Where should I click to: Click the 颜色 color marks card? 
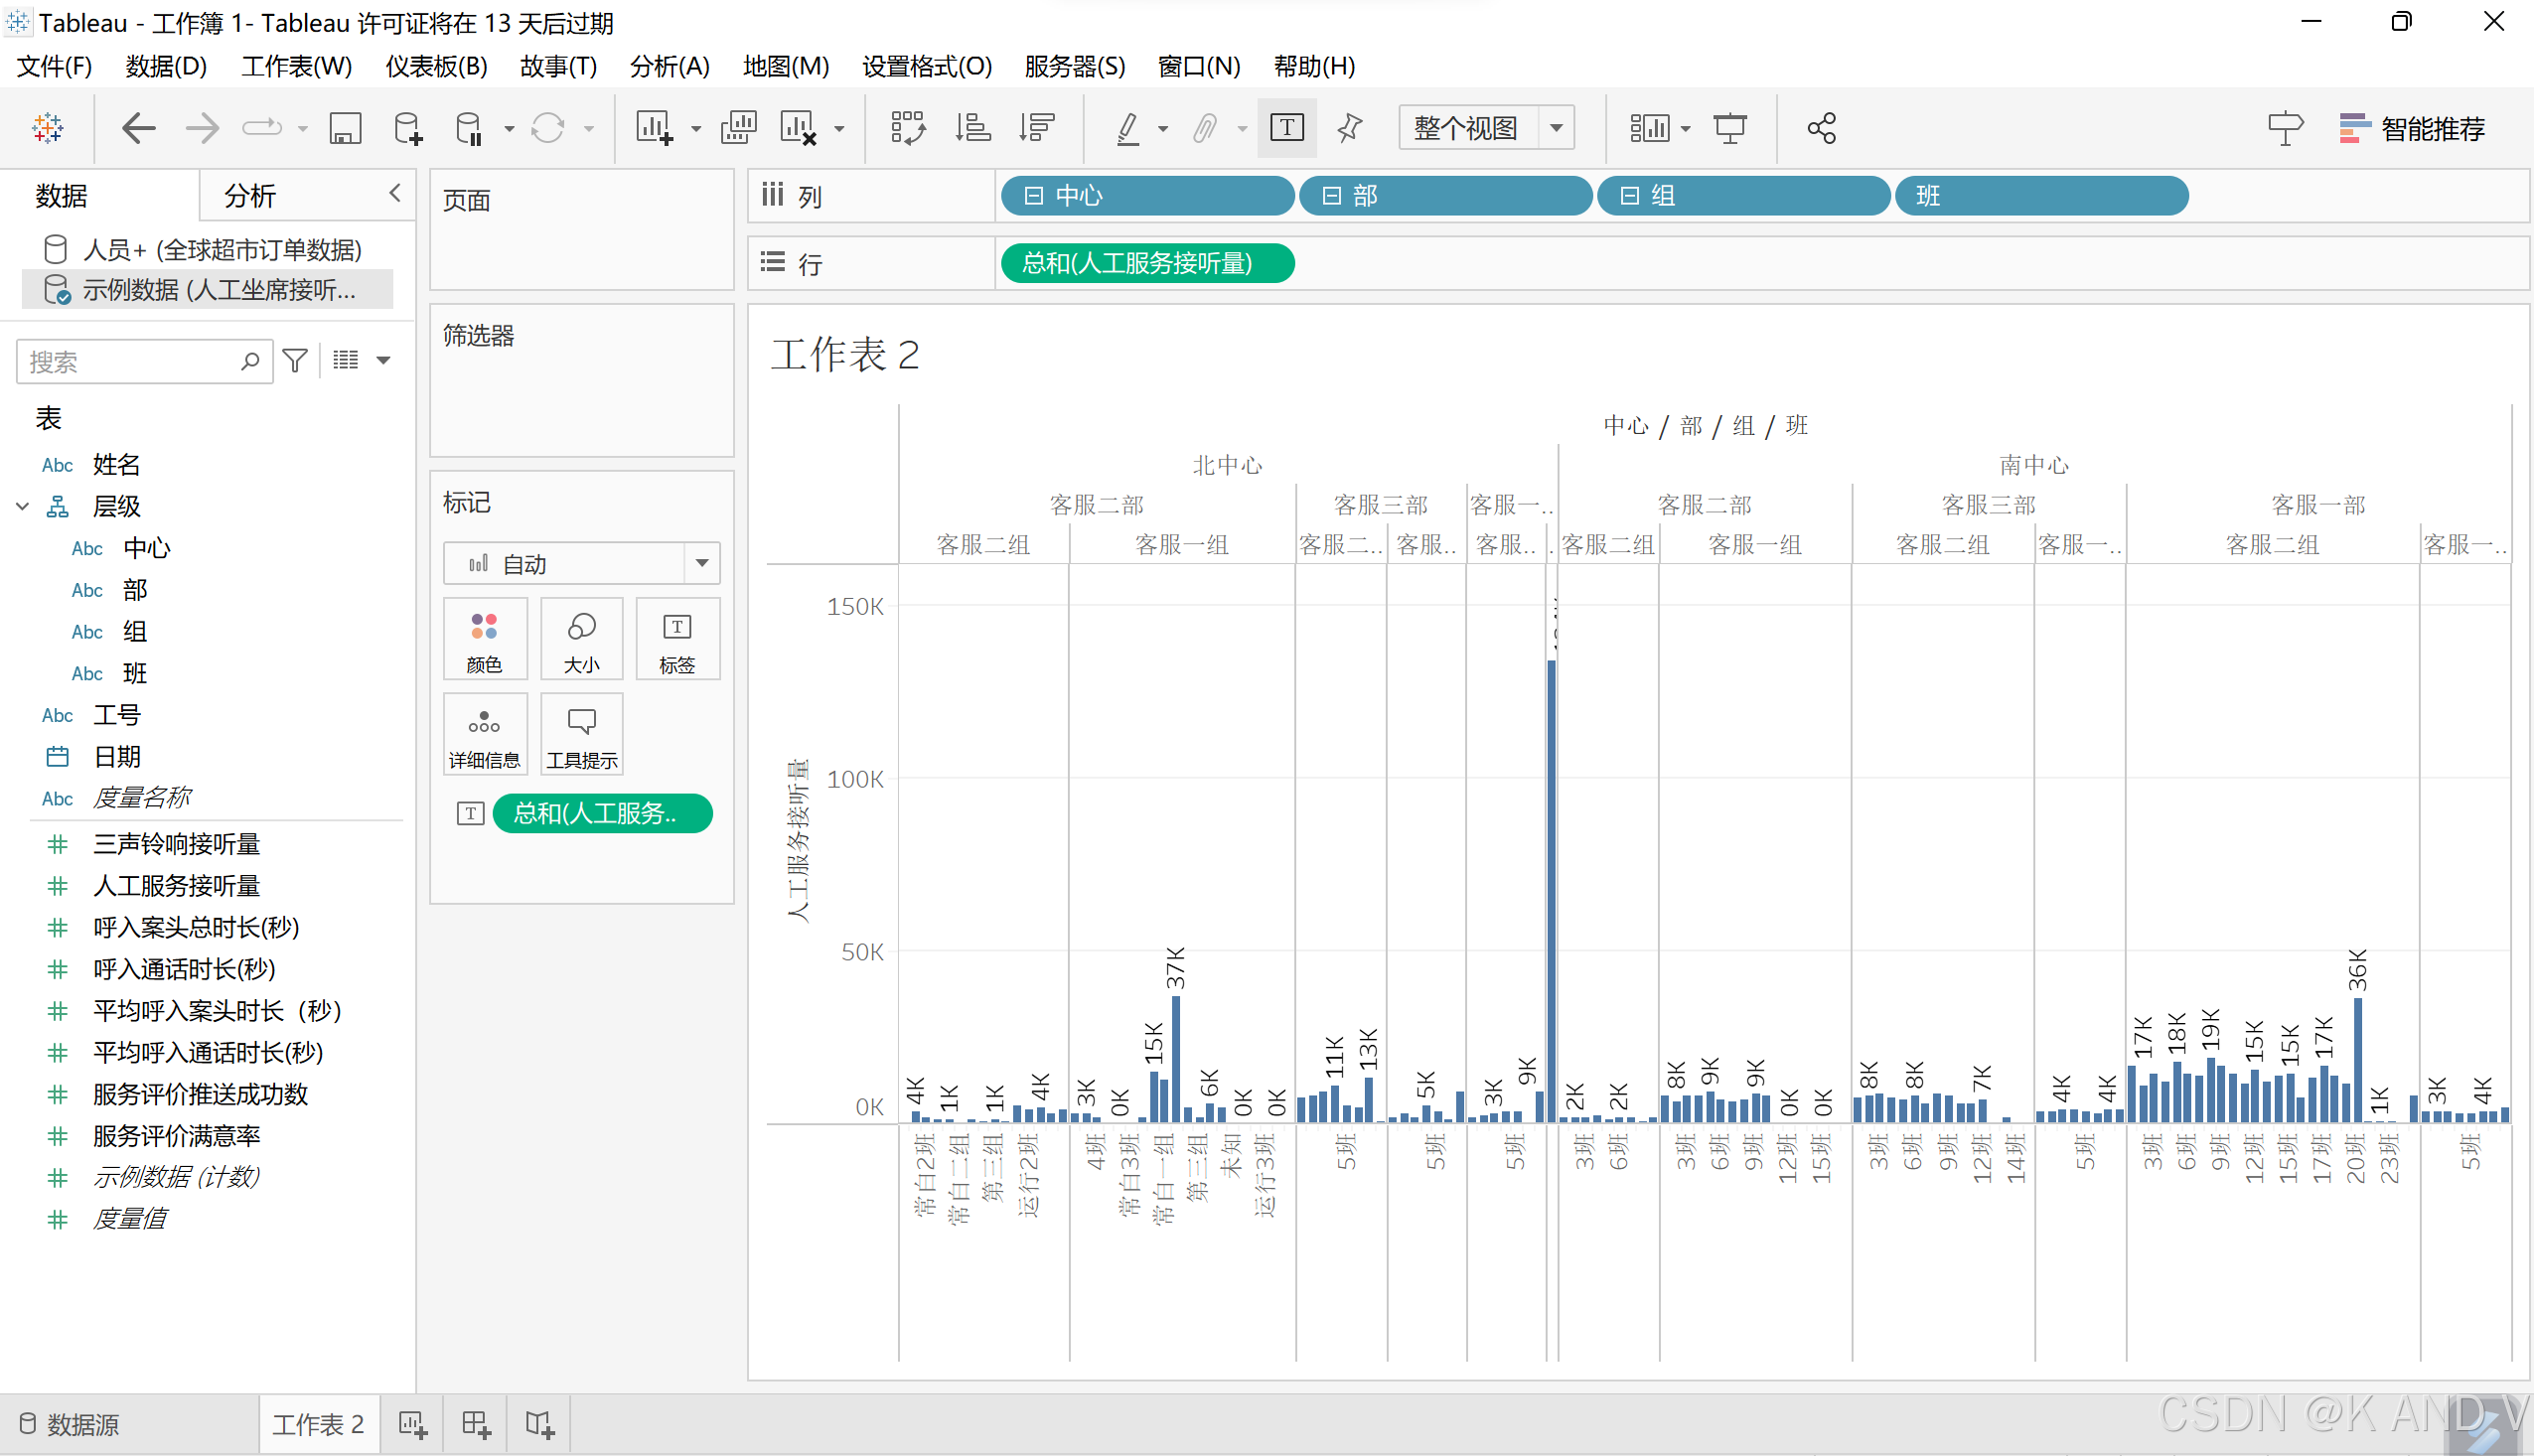(x=484, y=640)
